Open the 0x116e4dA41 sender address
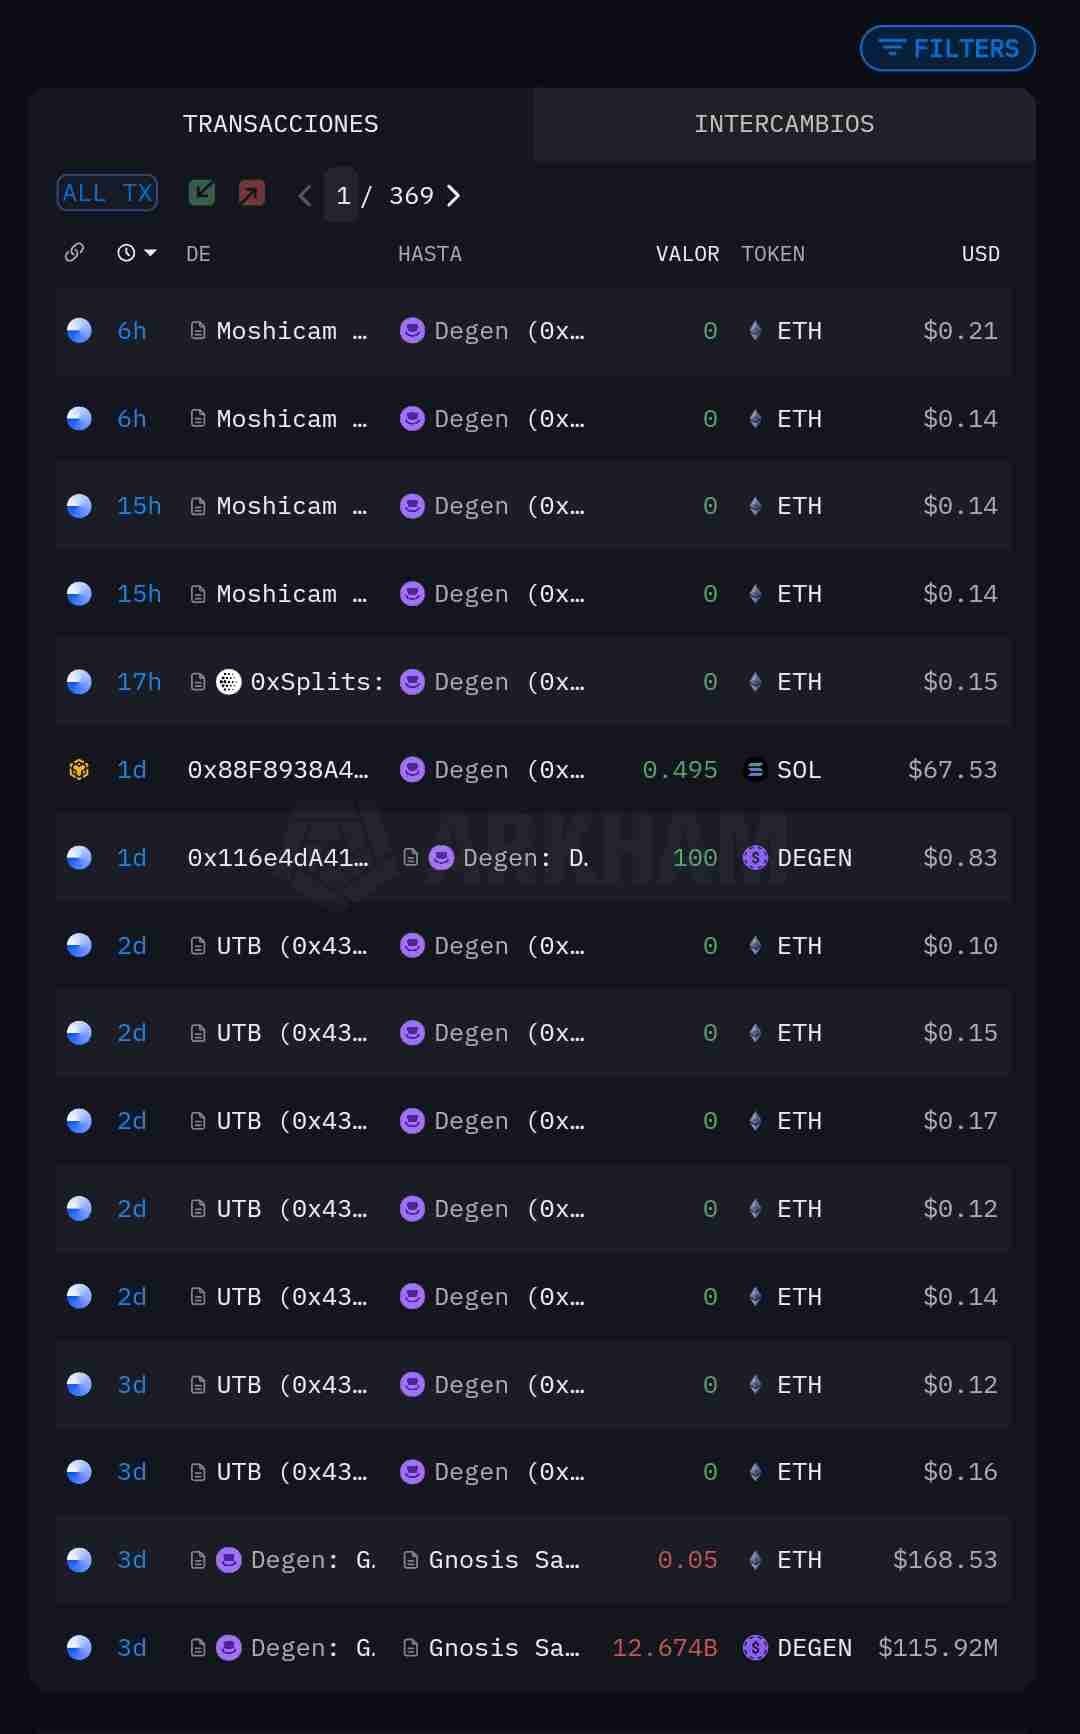Screen dimensions: 1080x1734 pyautogui.click(x=278, y=857)
